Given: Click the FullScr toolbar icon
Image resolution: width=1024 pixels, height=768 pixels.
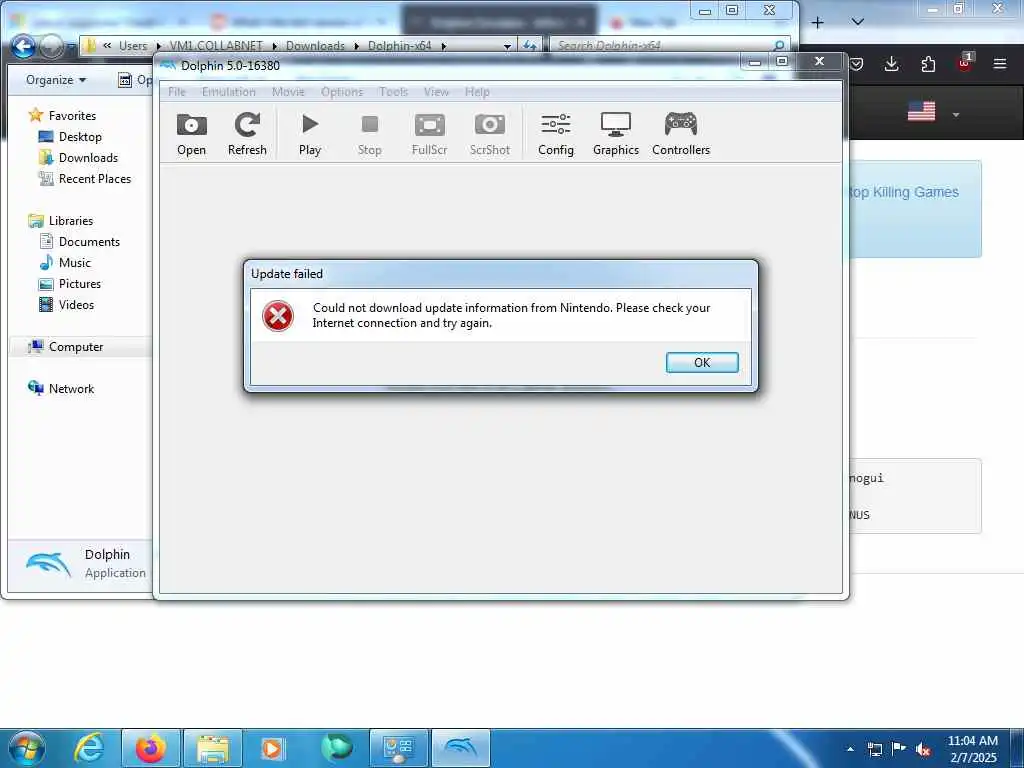Looking at the screenshot, I should point(429,134).
